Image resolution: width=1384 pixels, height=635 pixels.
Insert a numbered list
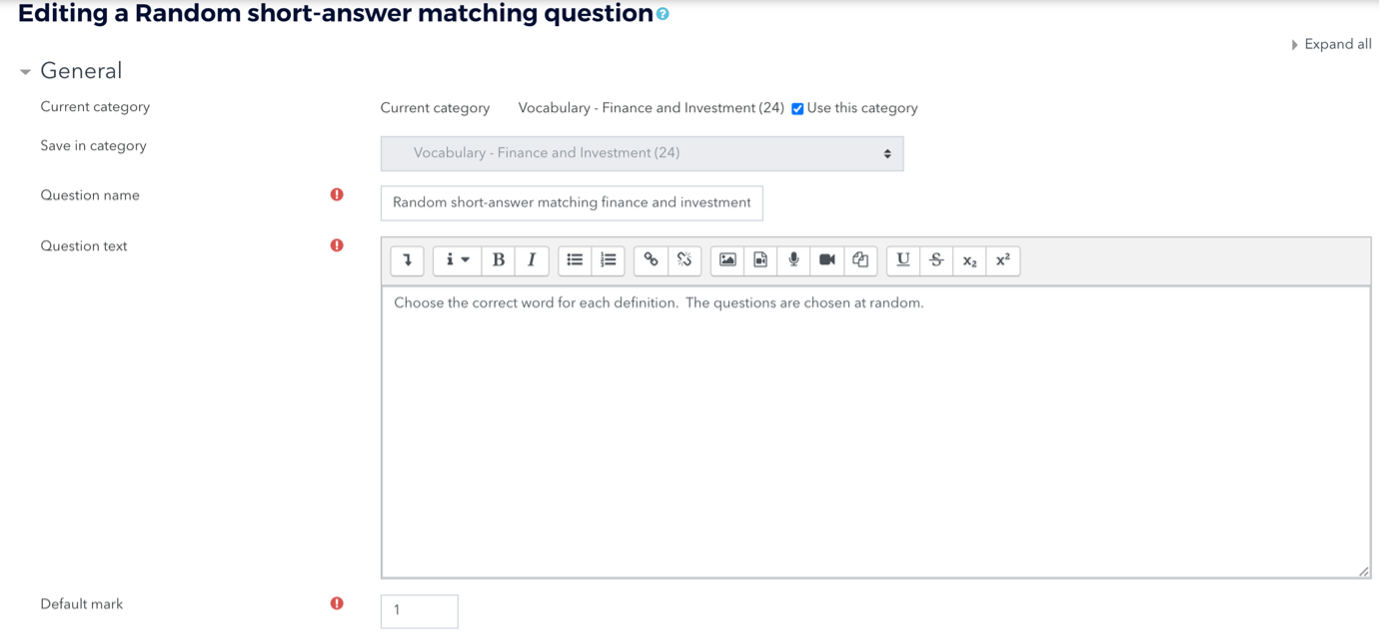click(608, 260)
